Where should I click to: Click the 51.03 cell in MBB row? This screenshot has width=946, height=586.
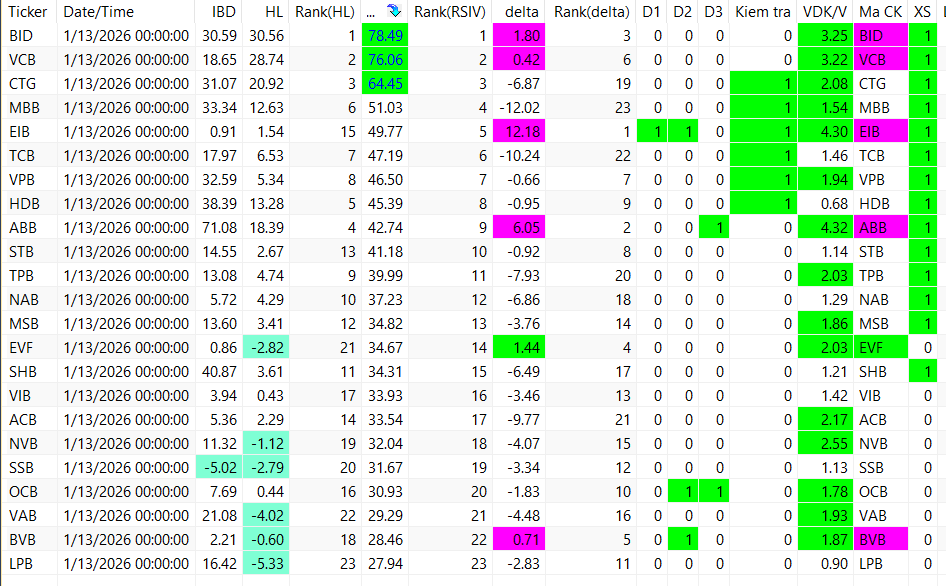pos(385,108)
